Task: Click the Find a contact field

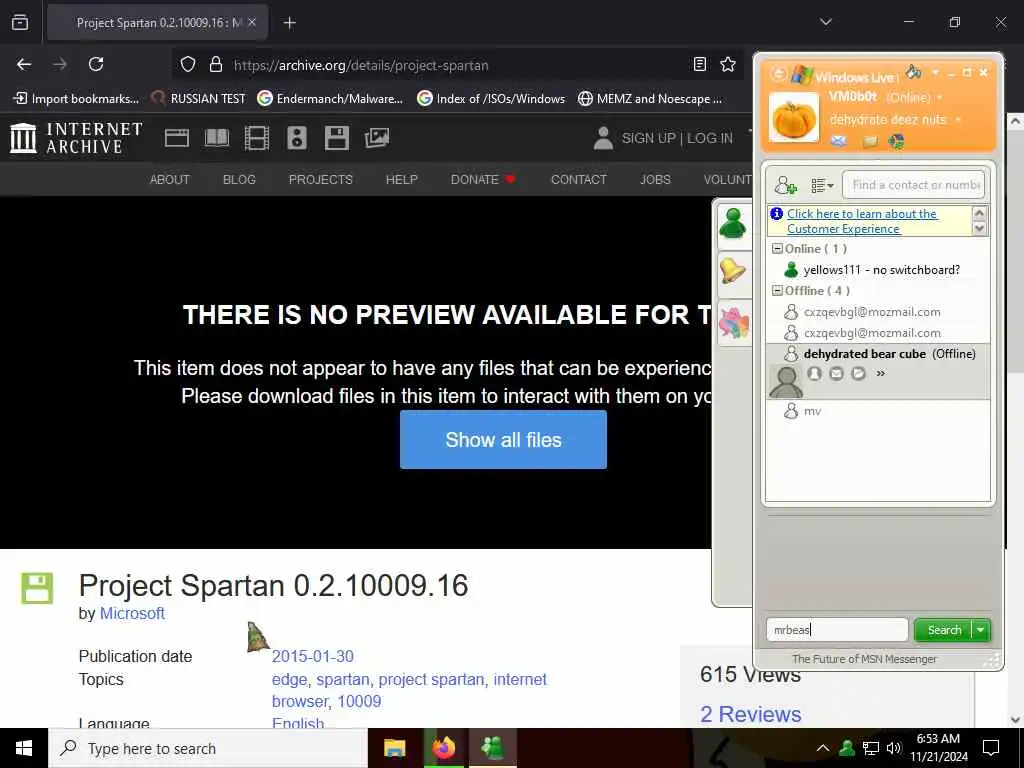Action: coord(914,185)
